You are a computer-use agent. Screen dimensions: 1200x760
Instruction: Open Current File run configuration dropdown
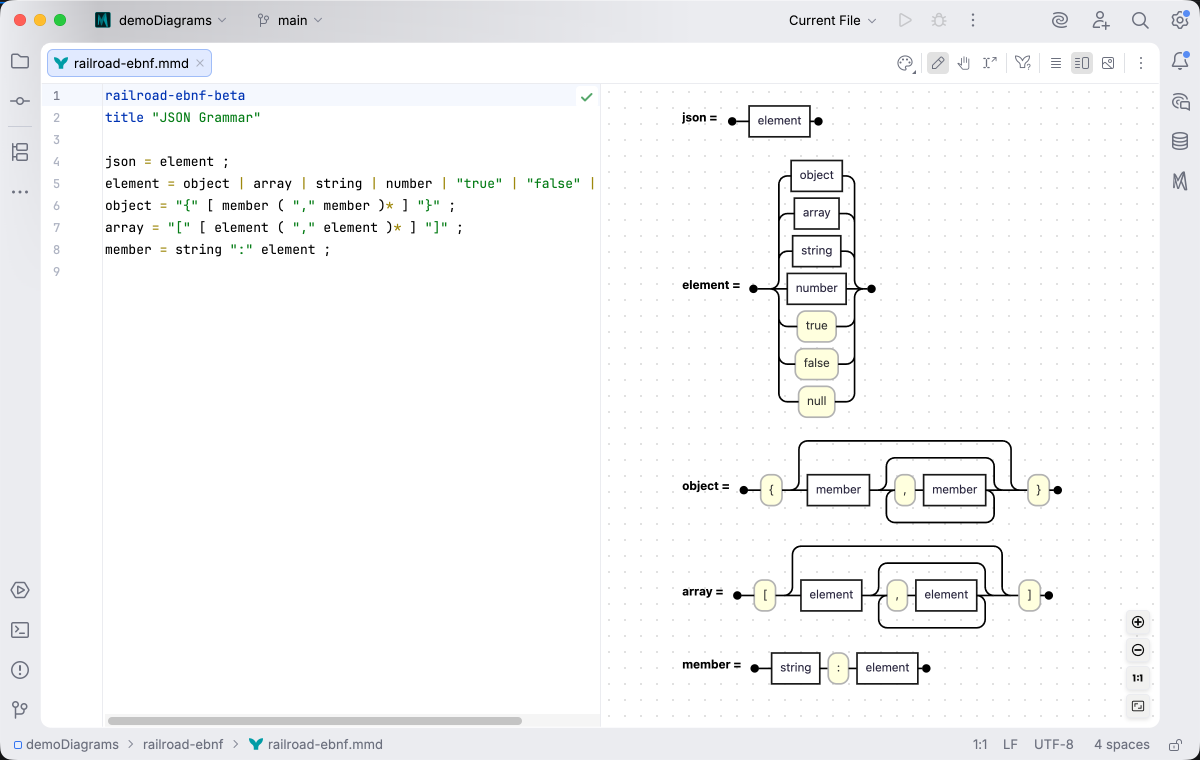tap(833, 20)
